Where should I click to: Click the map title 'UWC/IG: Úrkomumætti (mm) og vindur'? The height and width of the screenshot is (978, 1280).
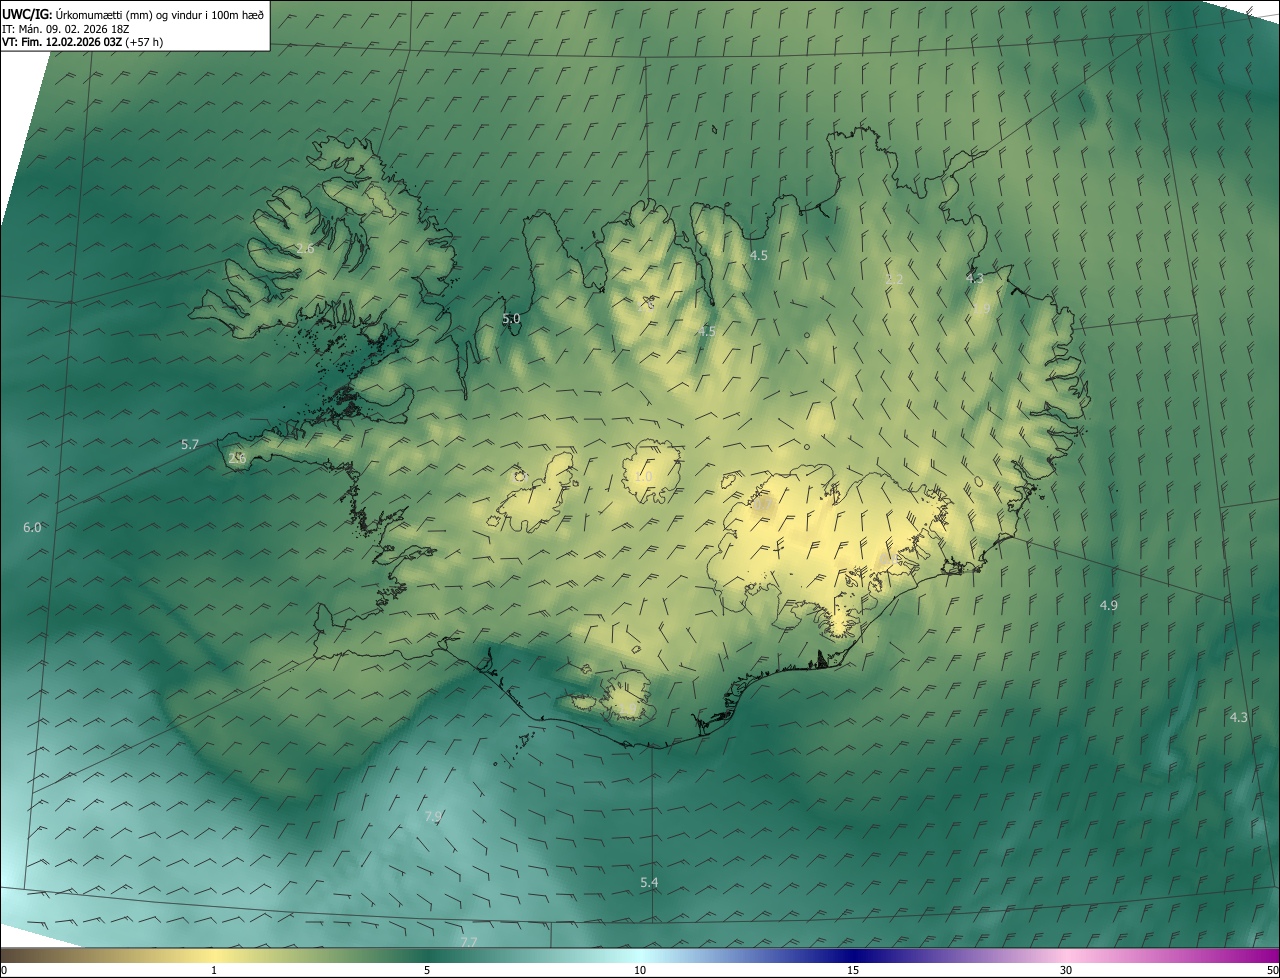(x=133, y=13)
